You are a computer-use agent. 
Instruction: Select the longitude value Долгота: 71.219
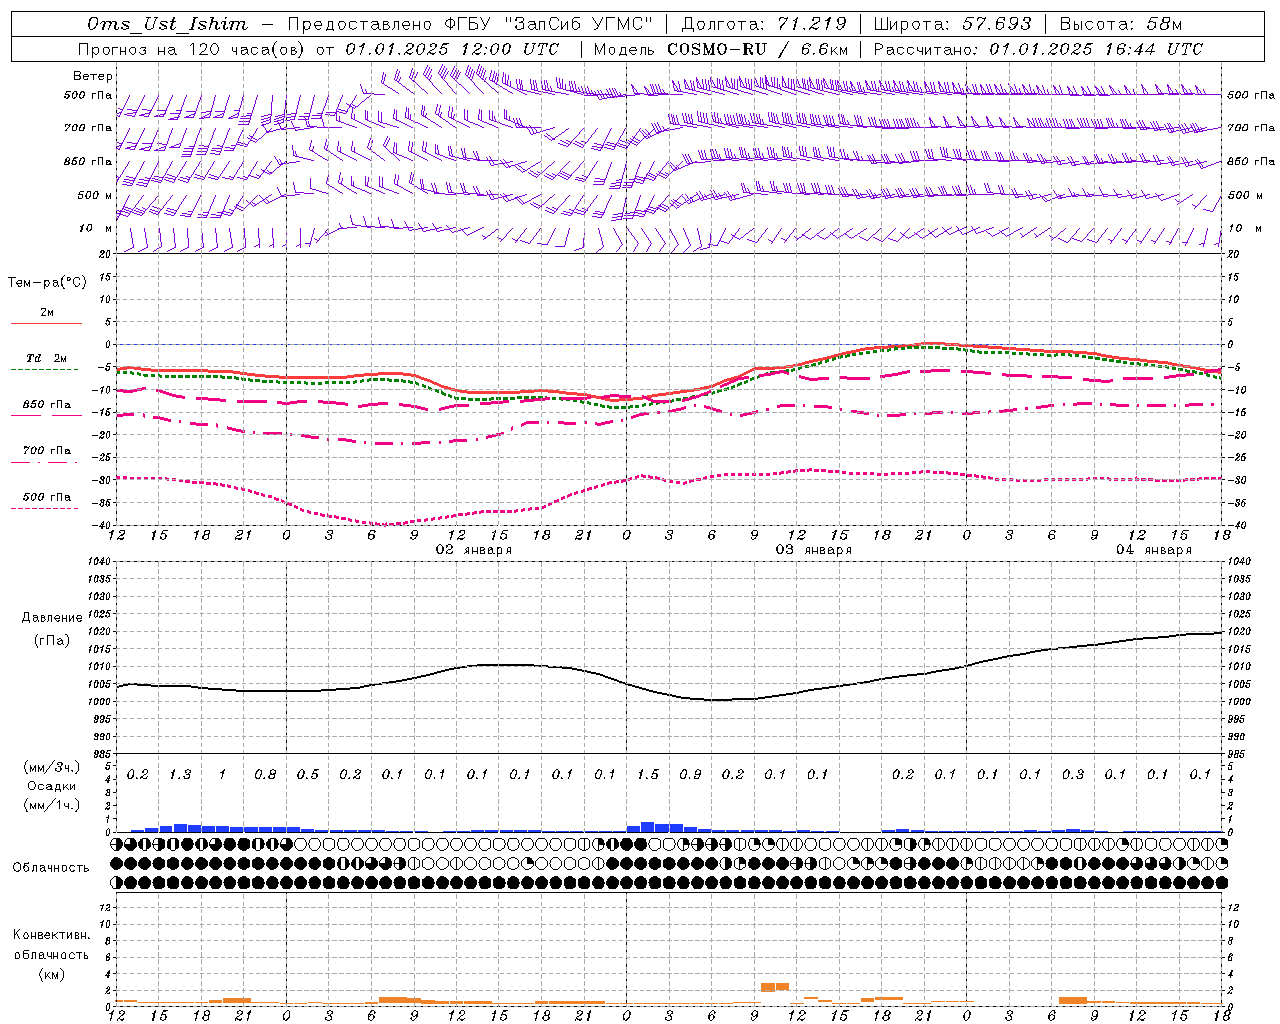coord(764,24)
